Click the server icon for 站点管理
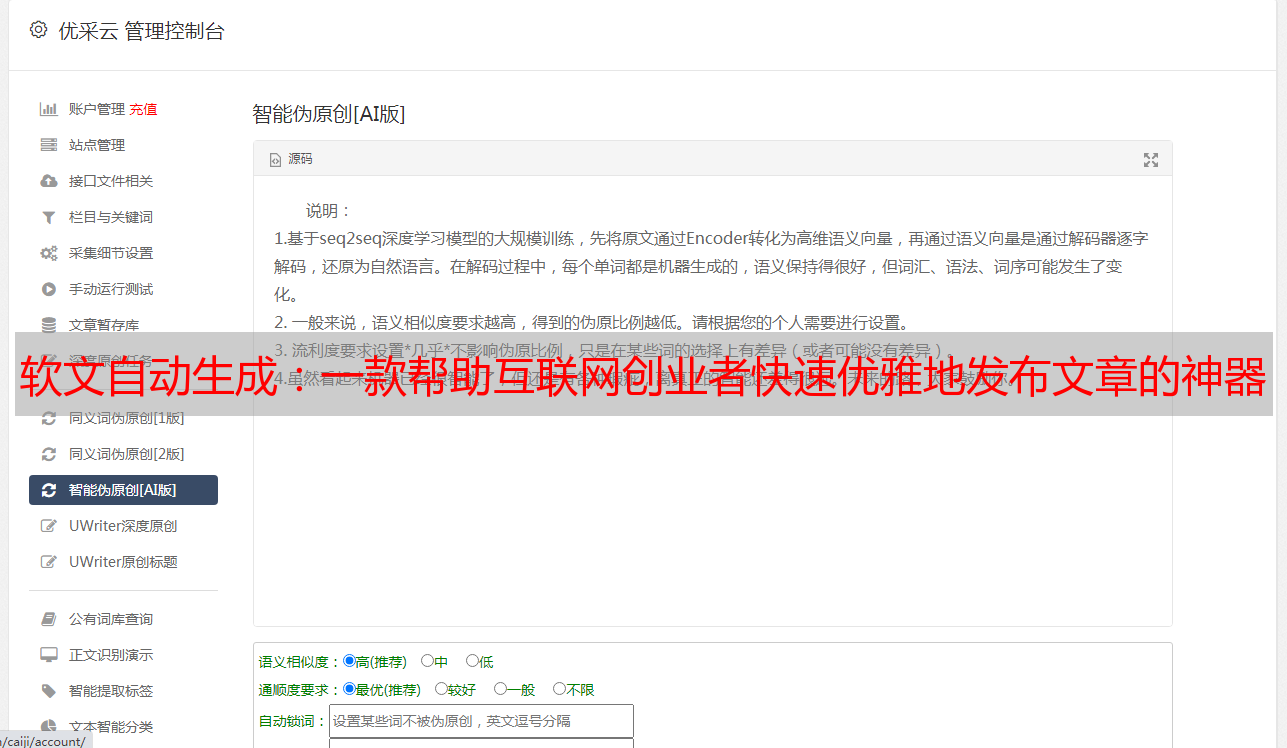Image resolution: width=1287 pixels, height=748 pixels. pyautogui.click(x=48, y=145)
